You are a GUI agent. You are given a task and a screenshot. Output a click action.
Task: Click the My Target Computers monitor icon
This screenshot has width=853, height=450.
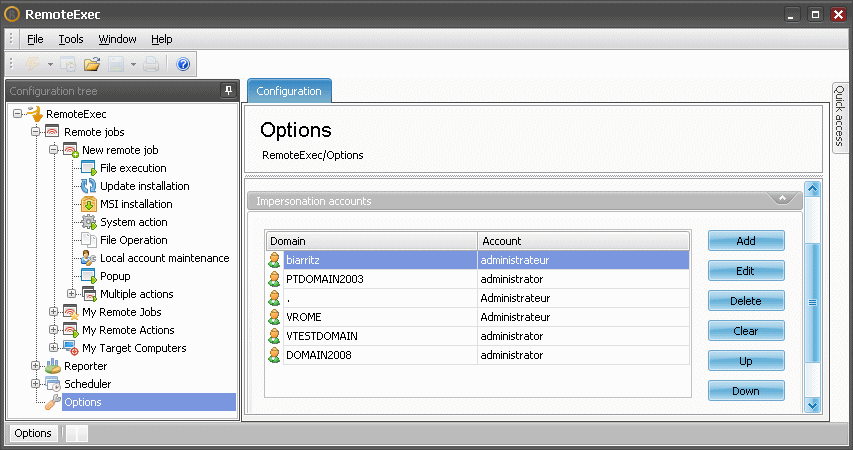click(71, 348)
